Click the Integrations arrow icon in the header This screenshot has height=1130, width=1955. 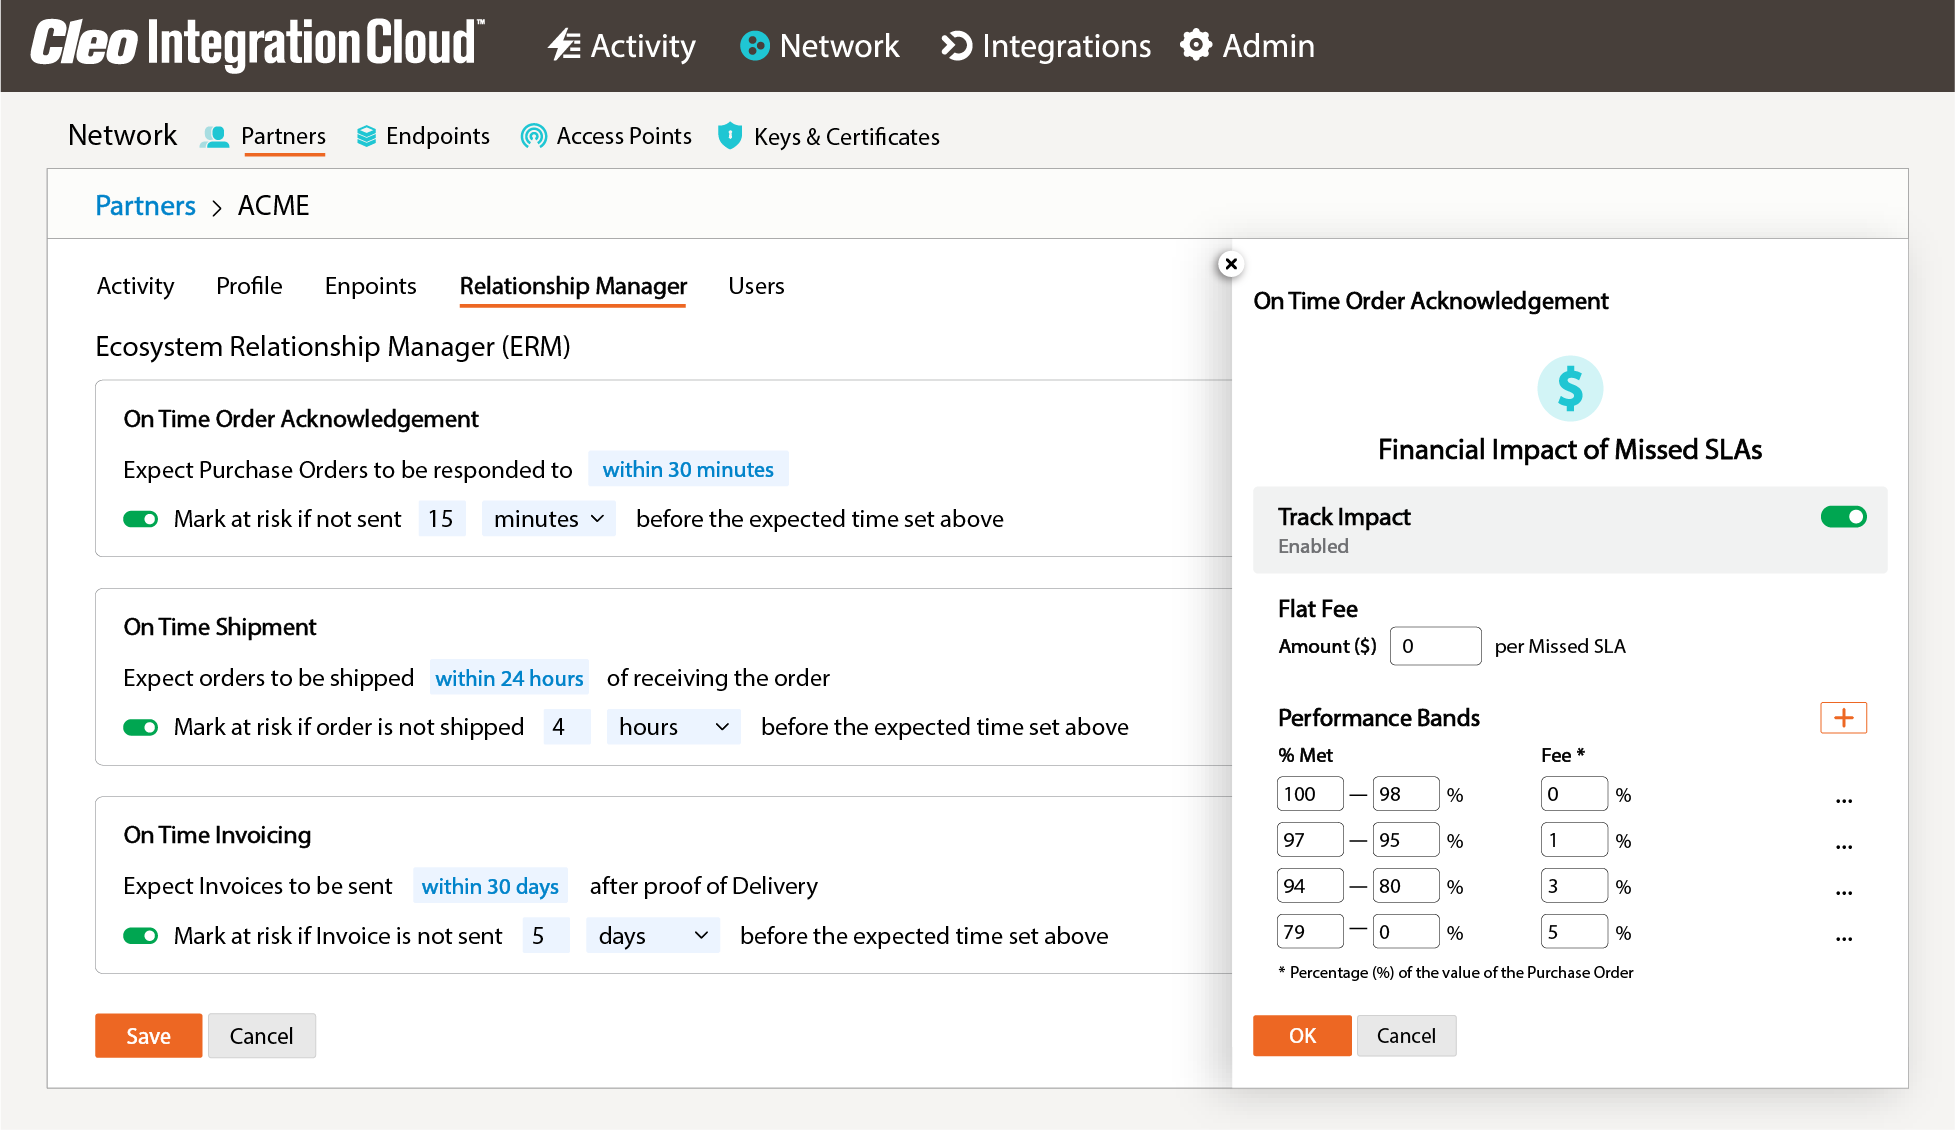click(x=957, y=46)
